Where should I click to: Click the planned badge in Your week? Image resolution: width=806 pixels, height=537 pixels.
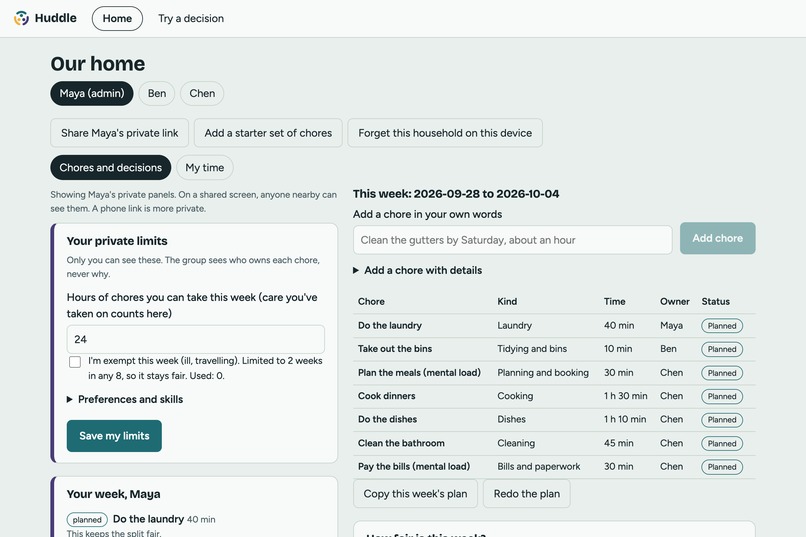pos(87,520)
